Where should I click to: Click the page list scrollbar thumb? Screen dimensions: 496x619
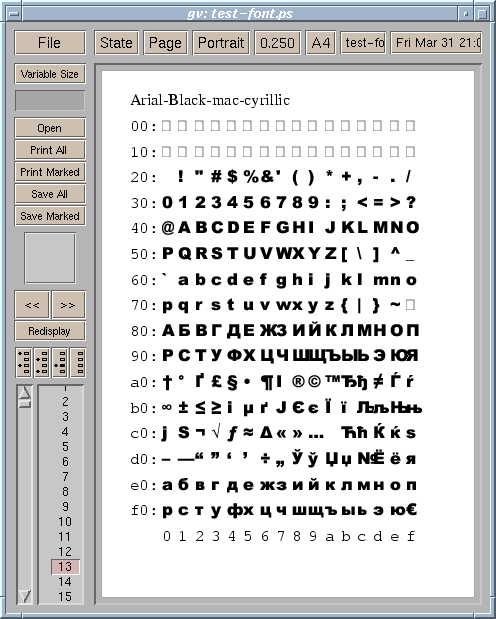point(24,403)
